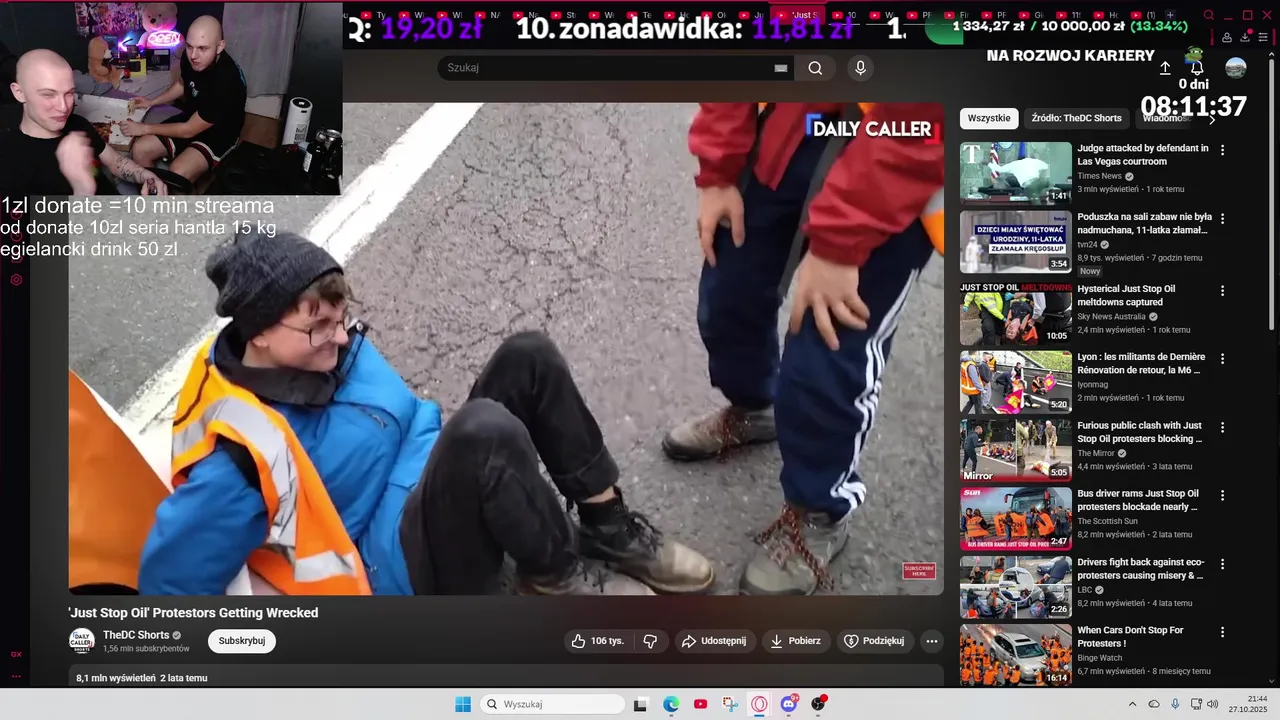Open the browser downloads icon
1280x720 pixels.
click(1245, 37)
